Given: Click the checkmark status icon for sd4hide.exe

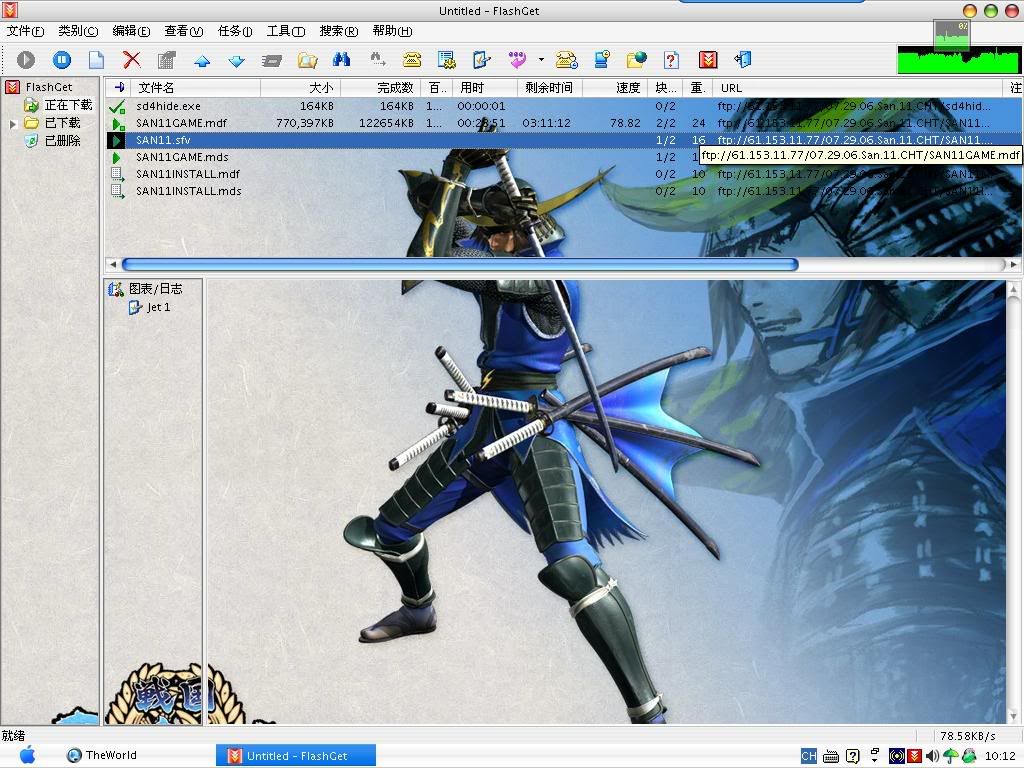Looking at the screenshot, I should pos(118,106).
